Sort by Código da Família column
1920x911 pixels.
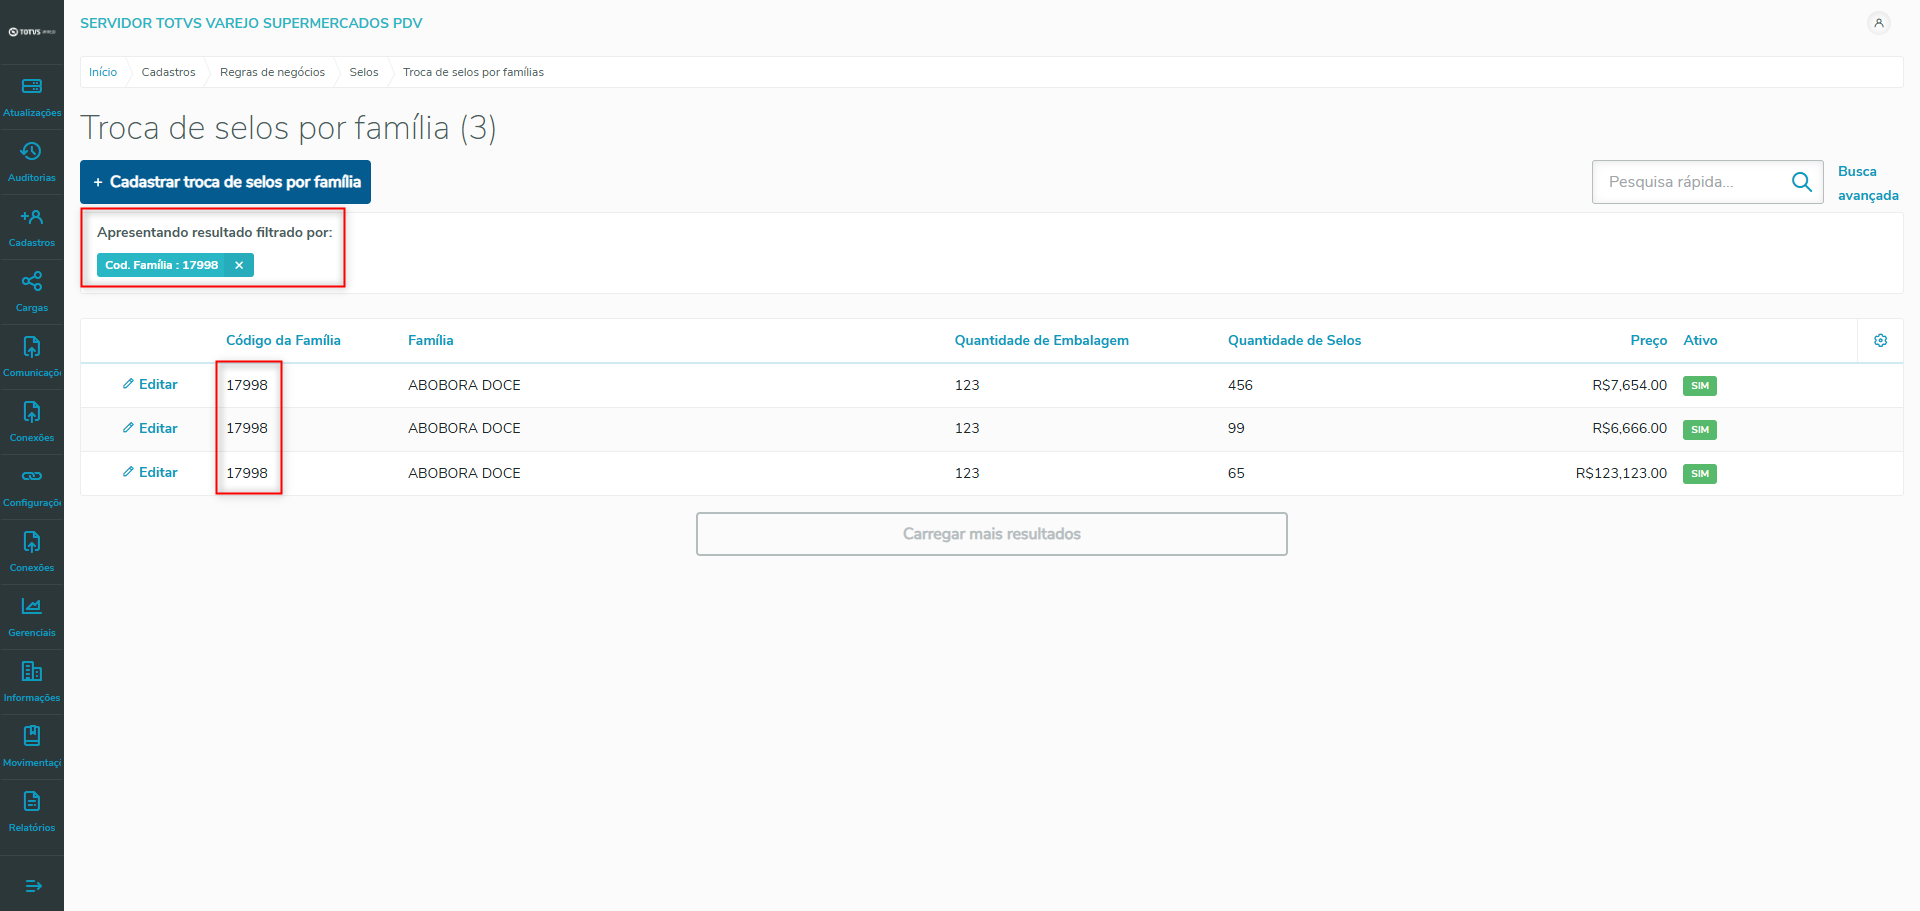pos(283,341)
